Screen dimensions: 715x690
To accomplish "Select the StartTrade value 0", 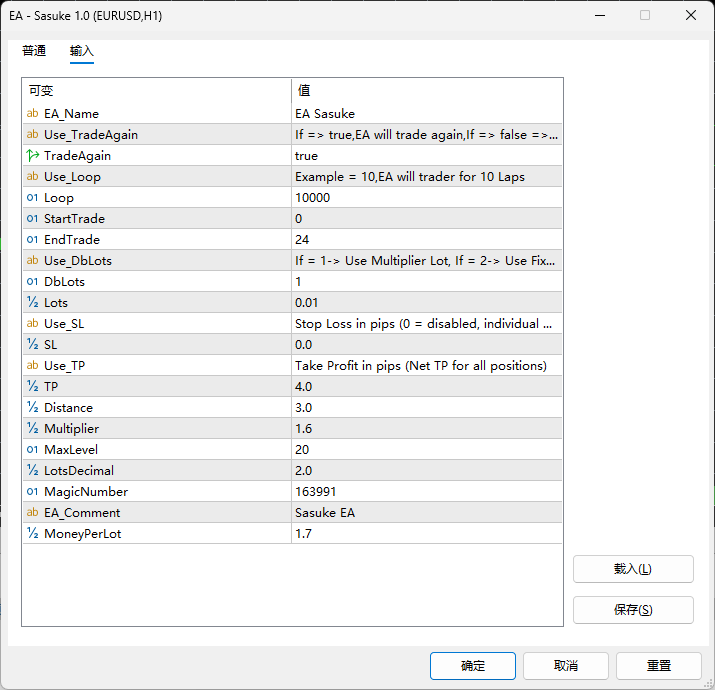I will pyautogui.click(x=298, y=218).
